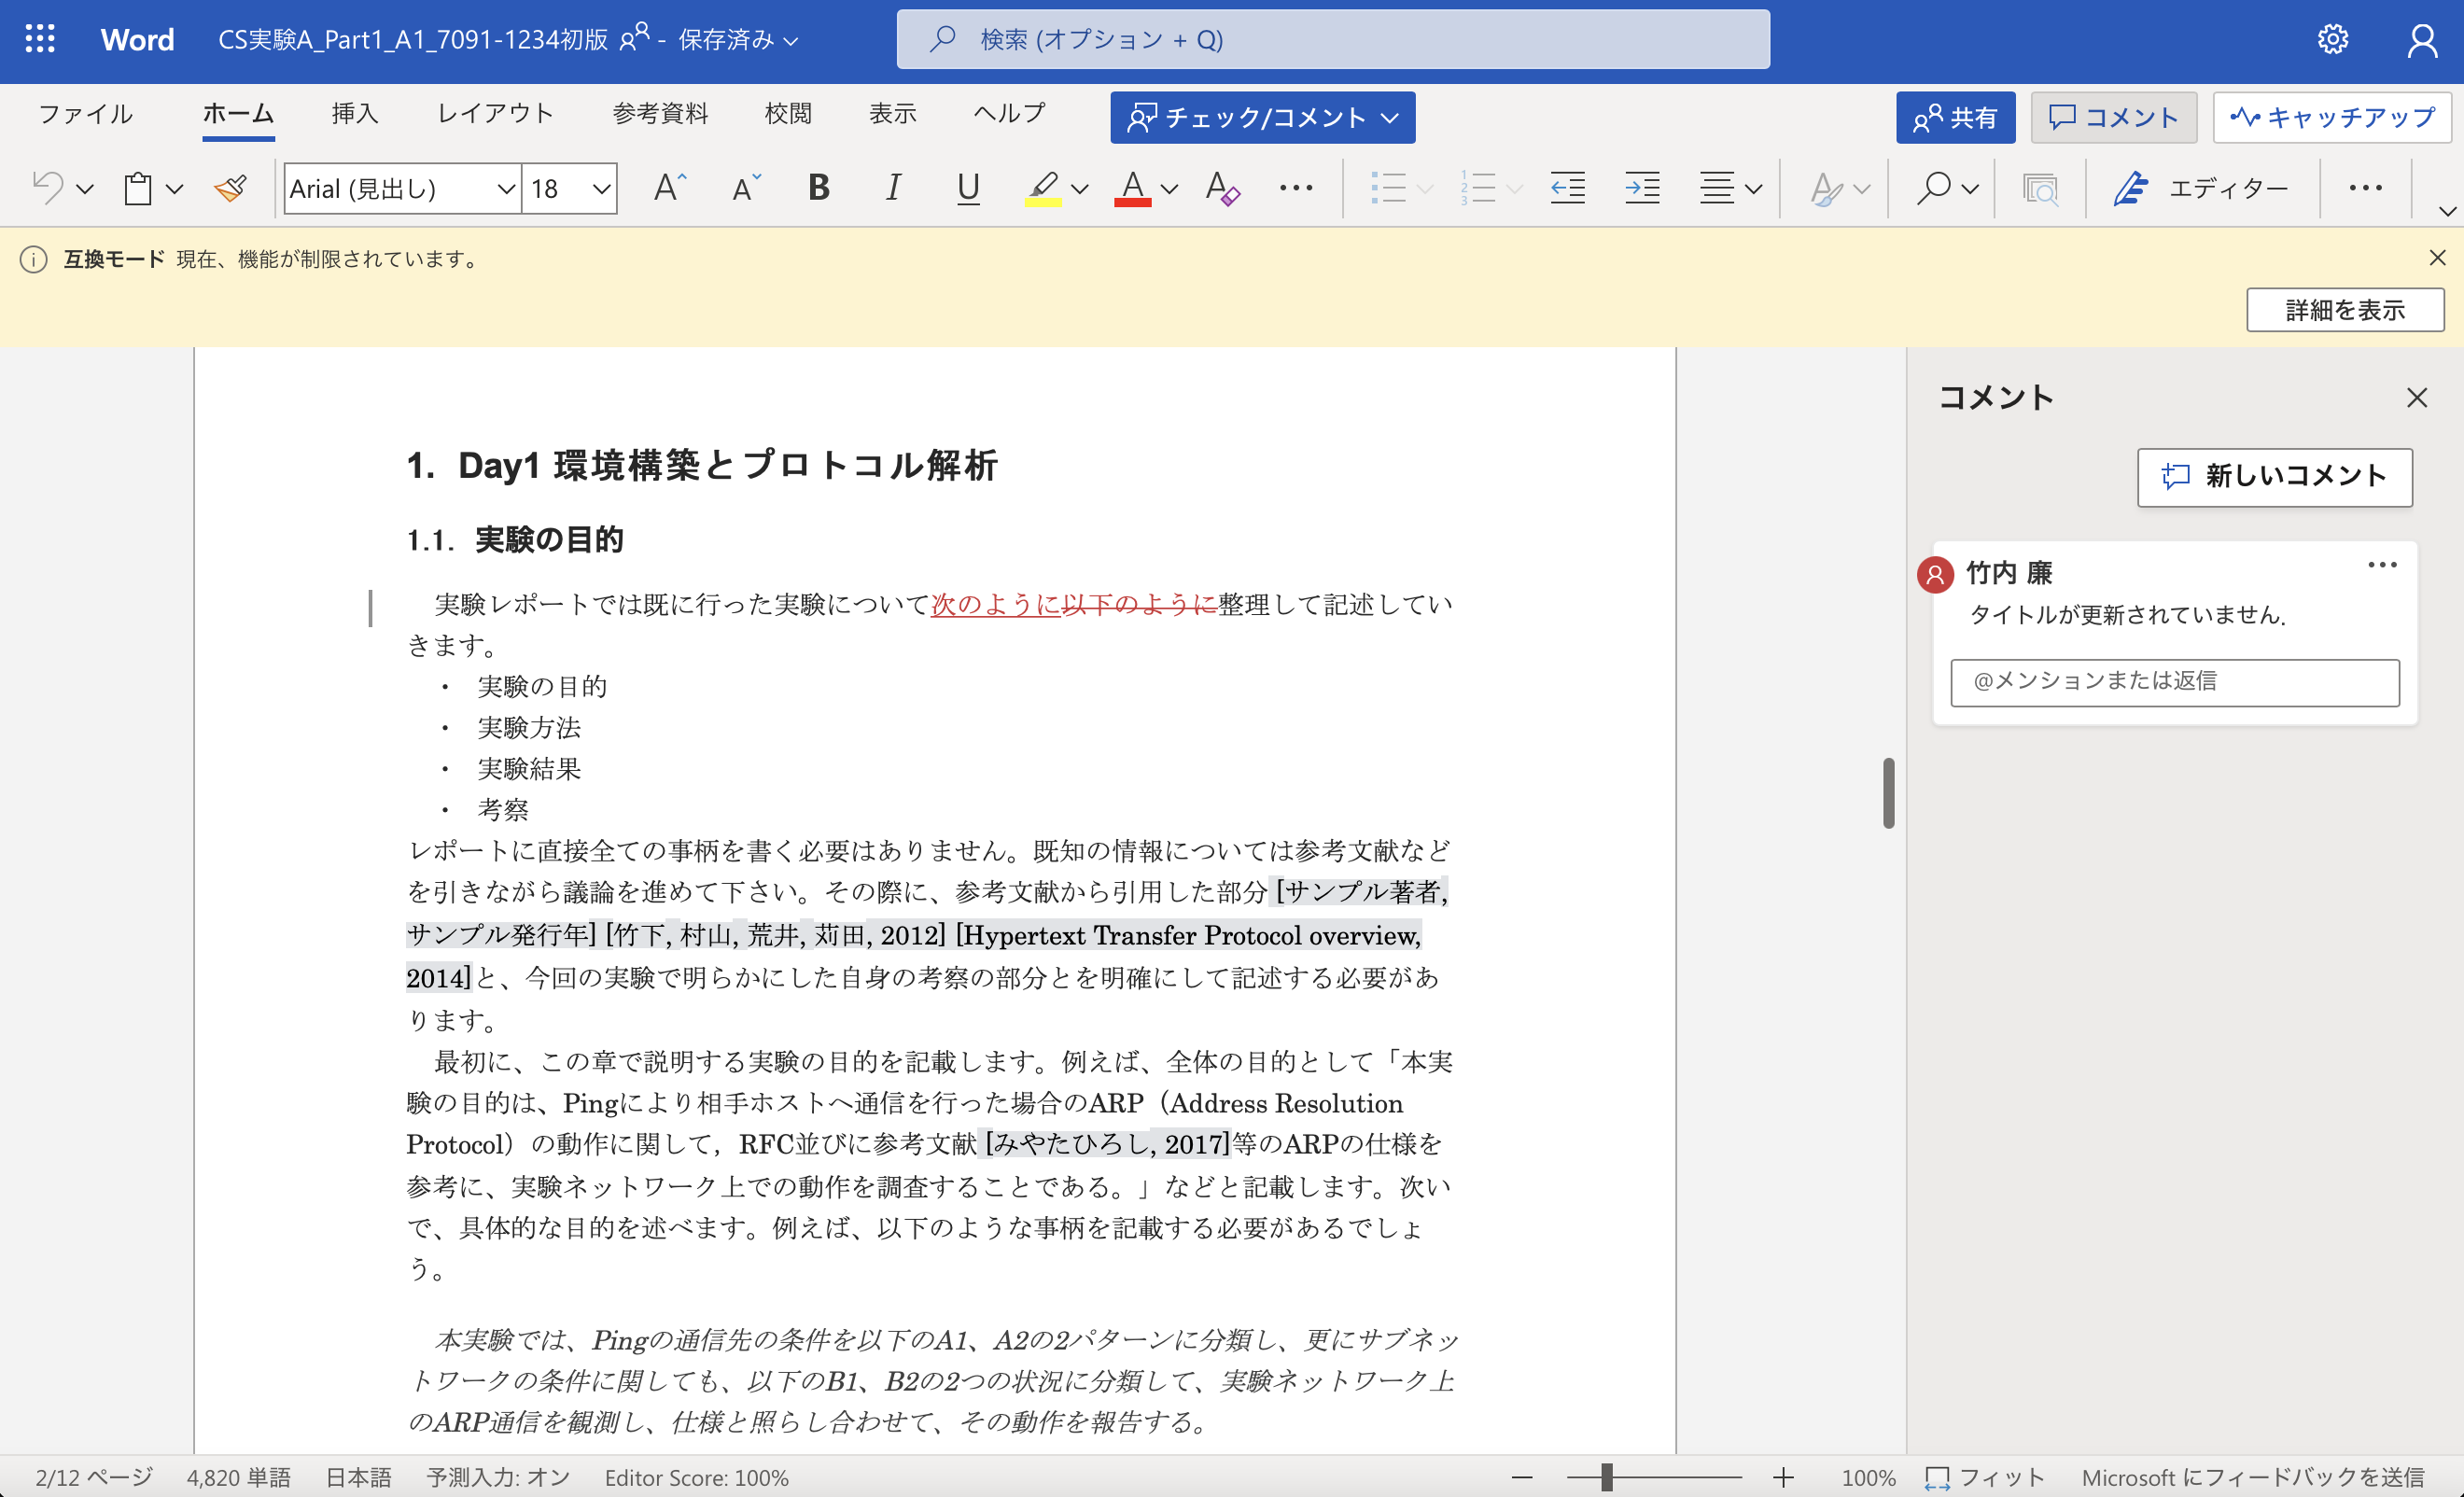Screen dimensions: 2464x1497
Task: Click the paragraph alignment icon
Action: point(1717,188)
